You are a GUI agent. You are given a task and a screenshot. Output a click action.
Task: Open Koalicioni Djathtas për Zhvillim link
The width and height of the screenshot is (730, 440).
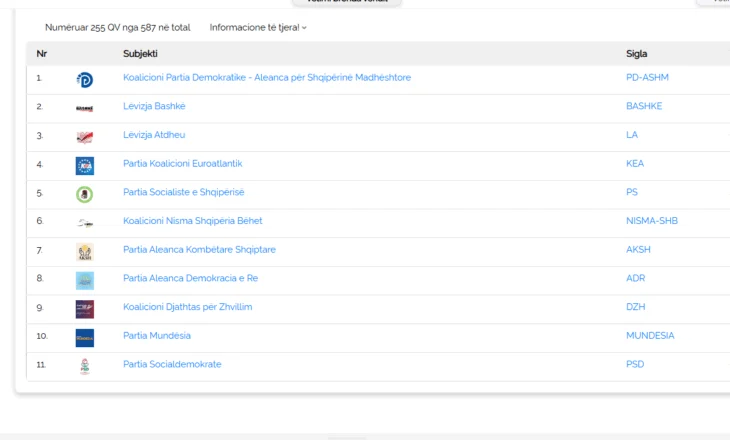188,307
